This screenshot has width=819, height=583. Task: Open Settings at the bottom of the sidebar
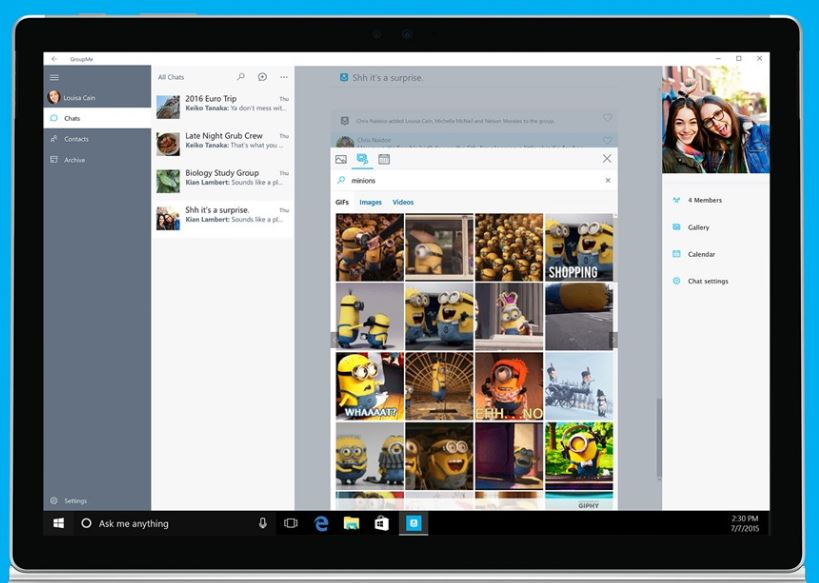pos(97,500)
